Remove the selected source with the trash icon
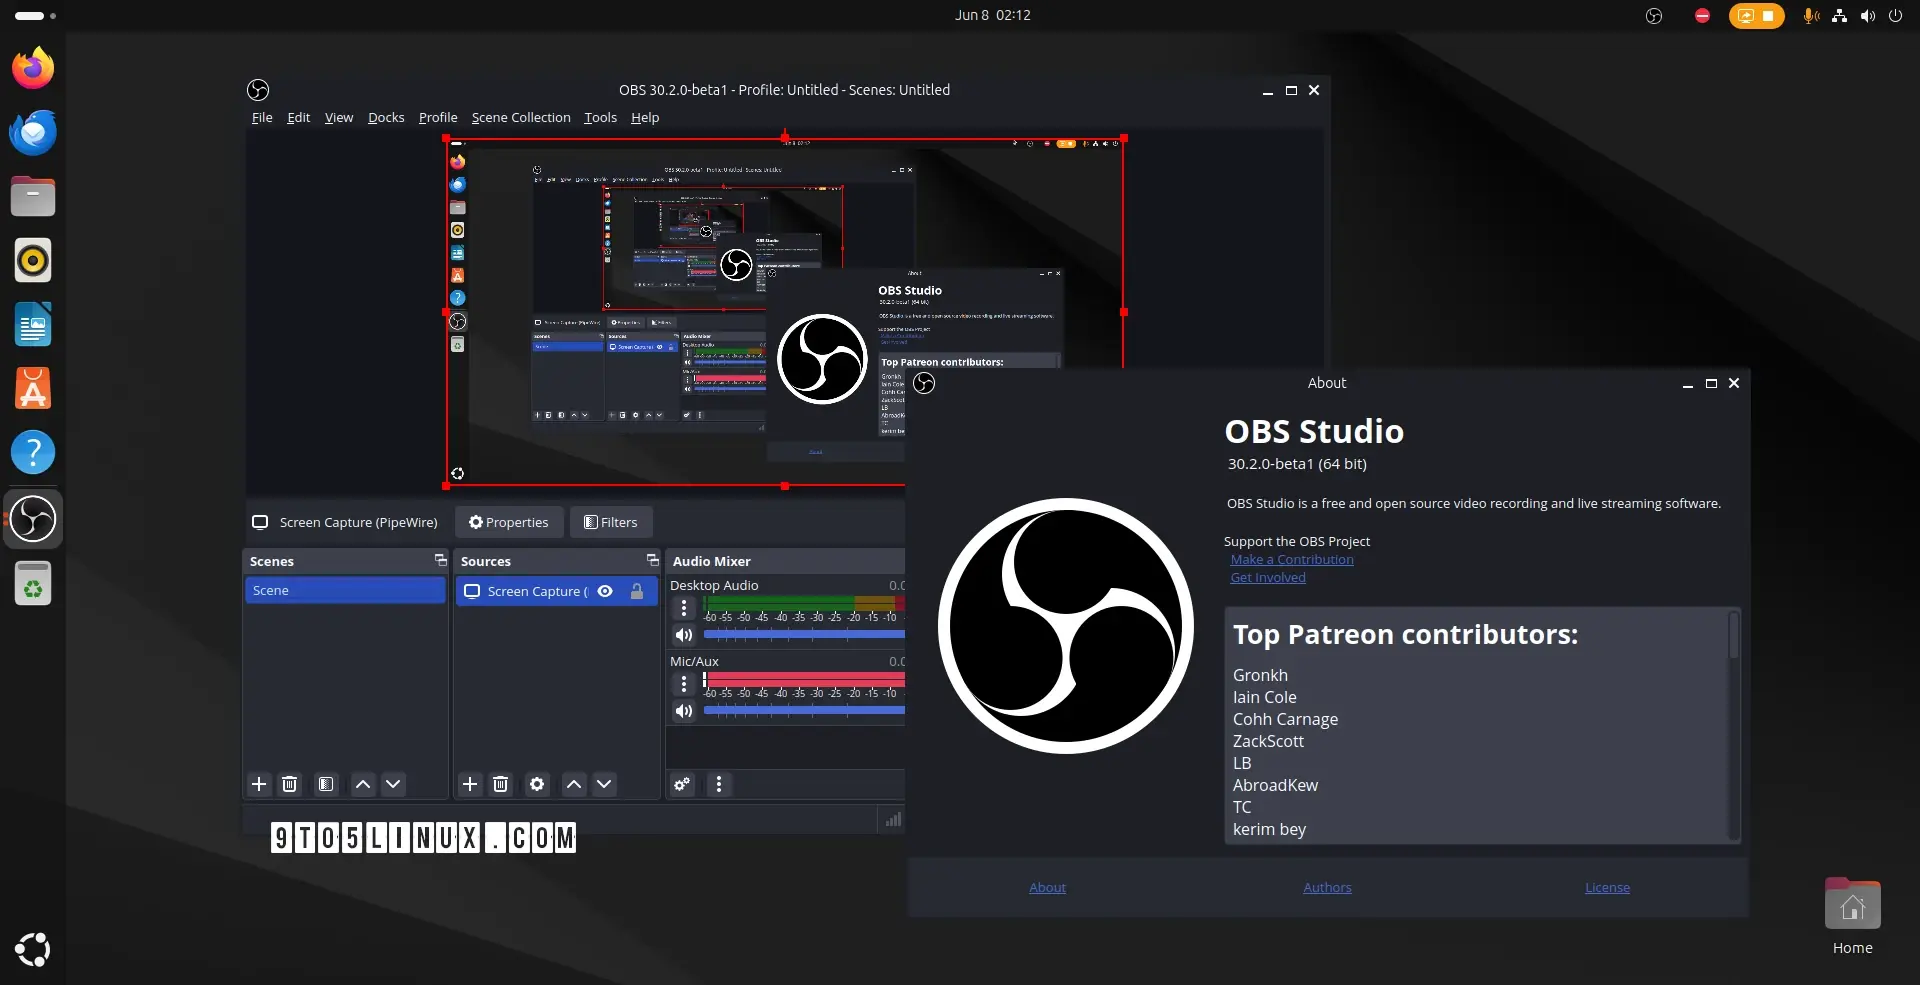 click(x=501, y=784)
